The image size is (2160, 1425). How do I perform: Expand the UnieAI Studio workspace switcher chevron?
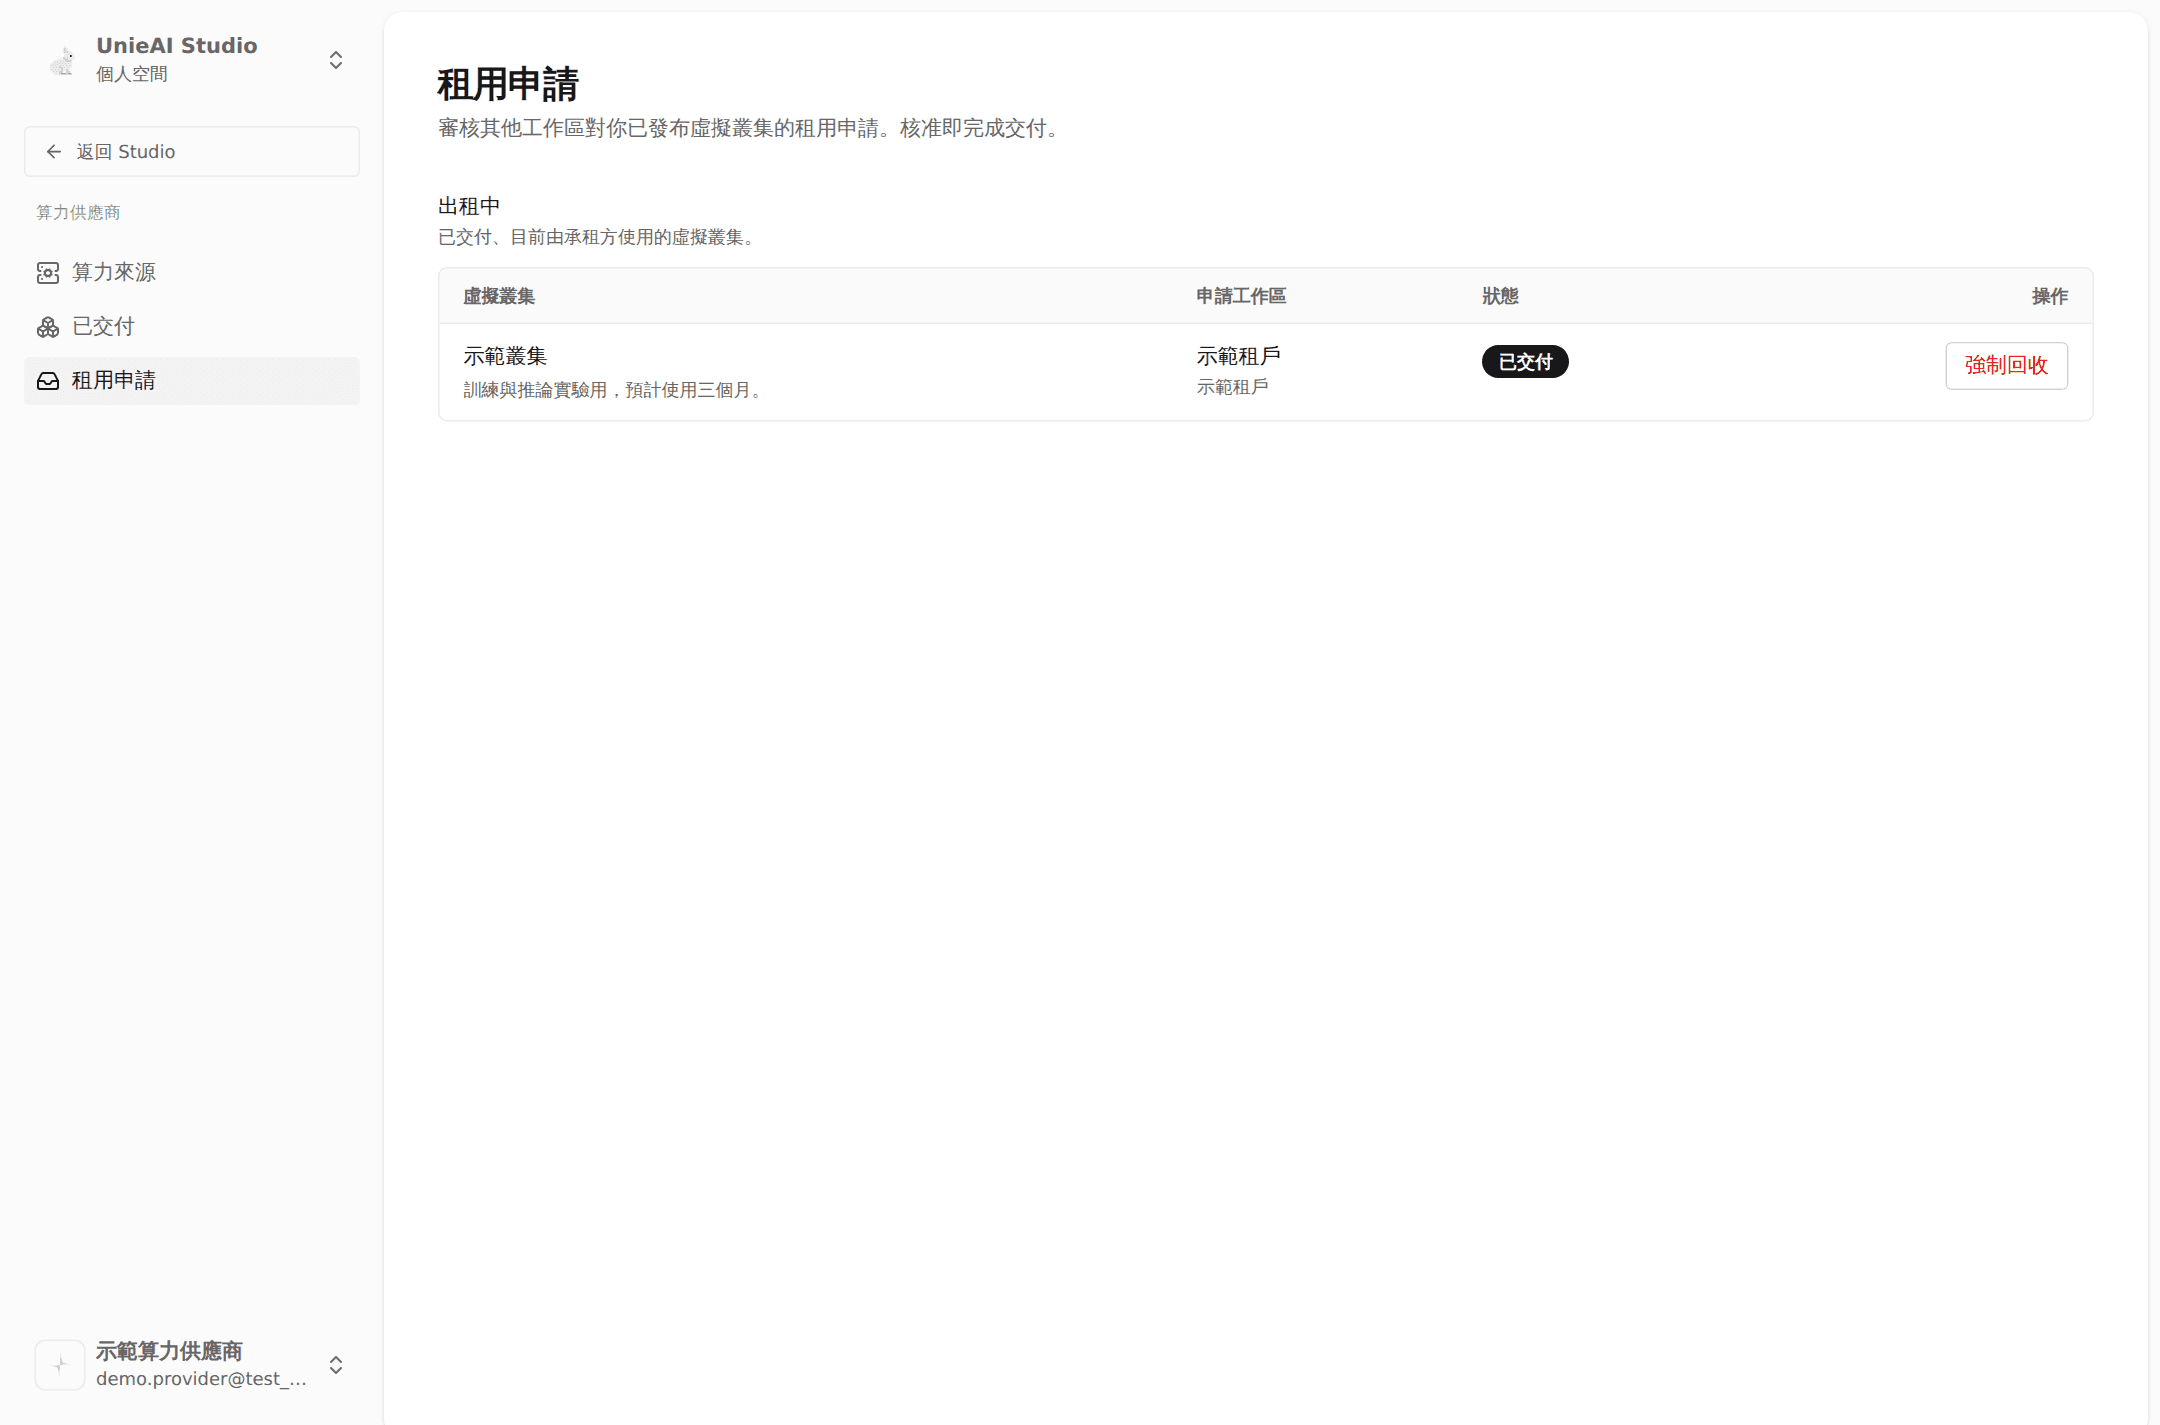click(x=336, y=60)
